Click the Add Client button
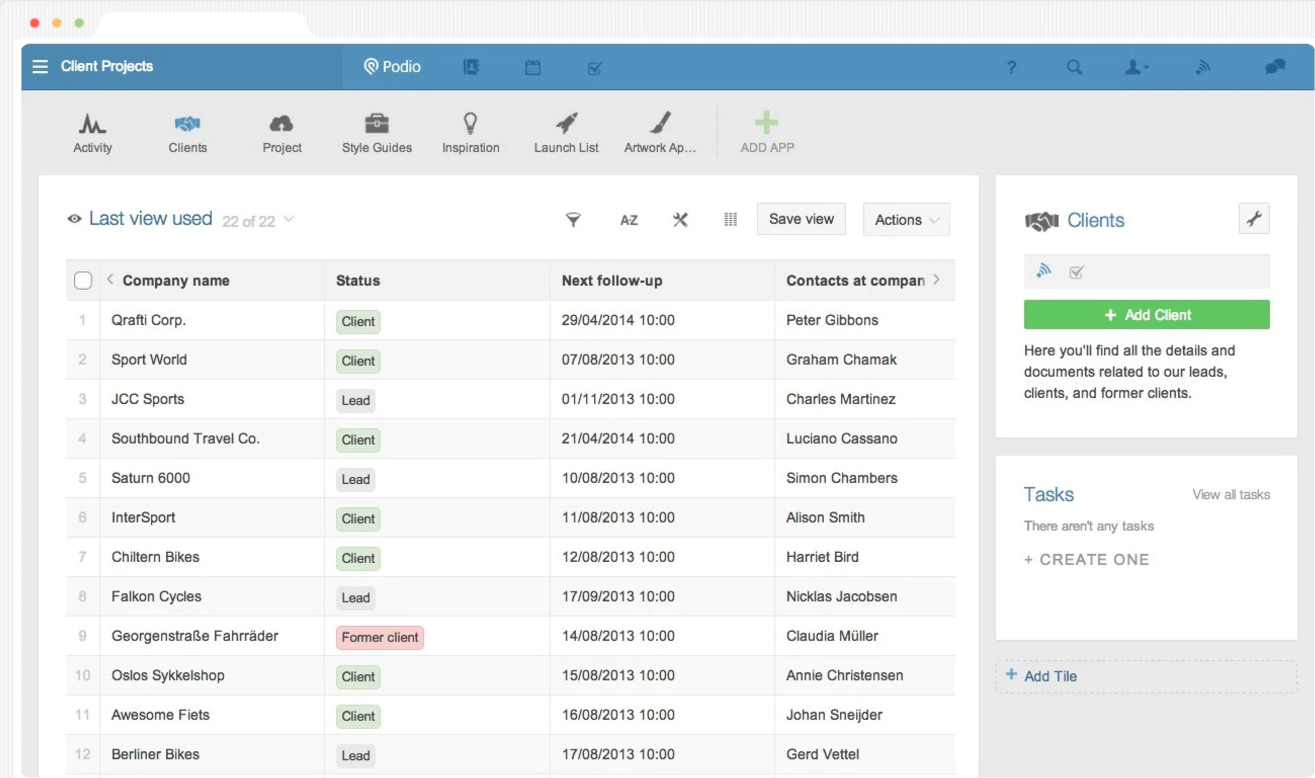 tap(1146, 314)
